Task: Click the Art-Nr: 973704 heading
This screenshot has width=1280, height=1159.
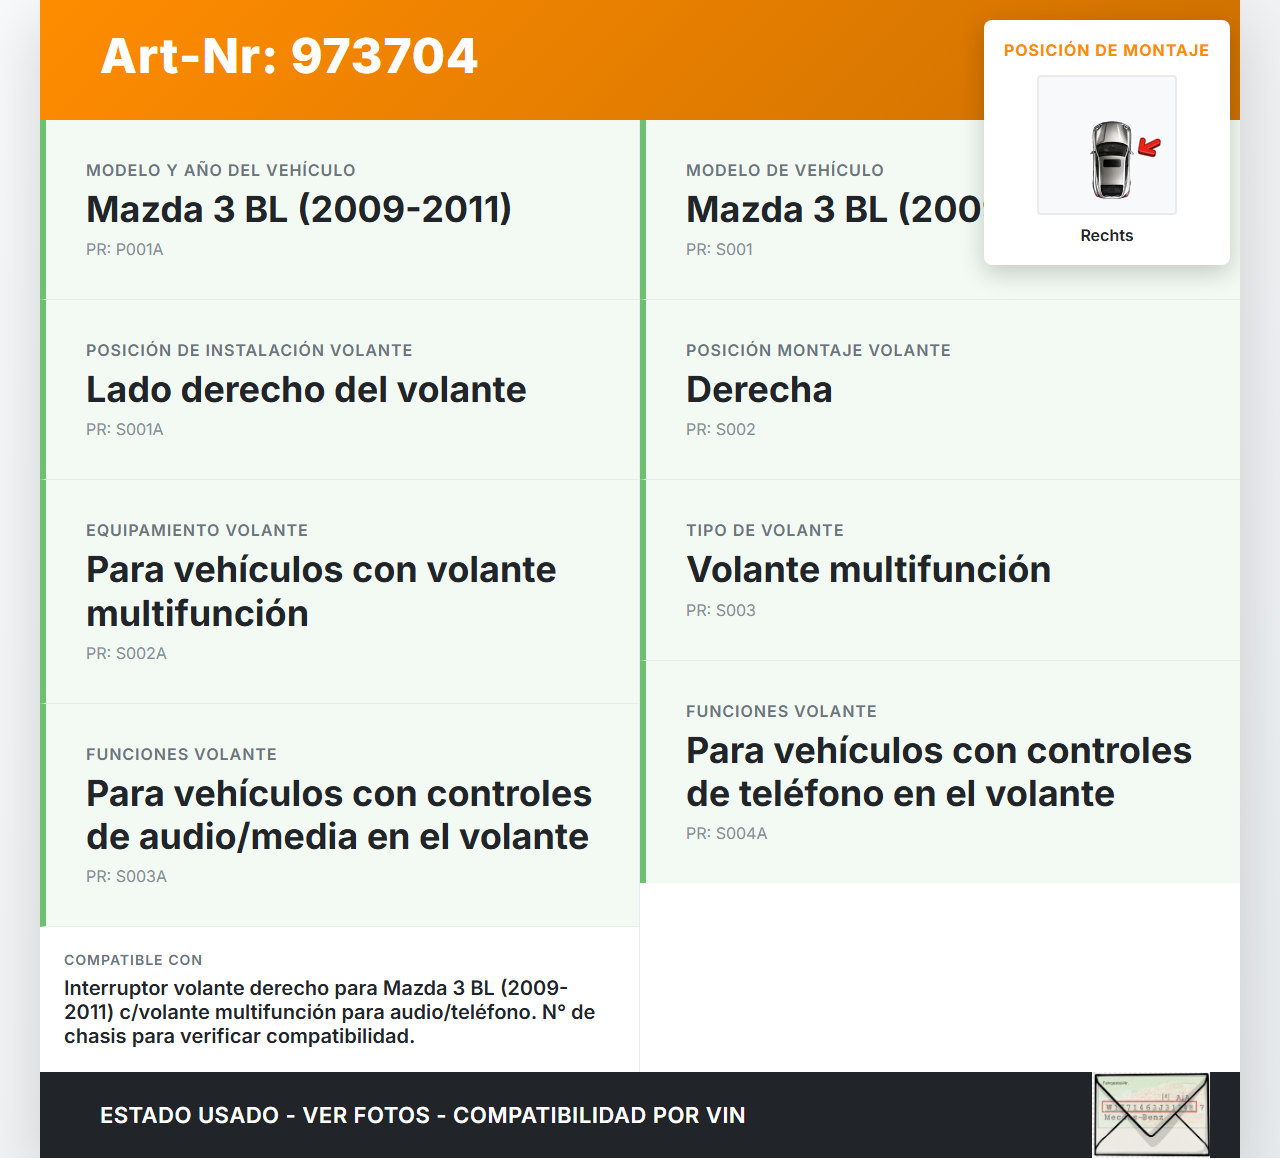Action: (289, 56)
